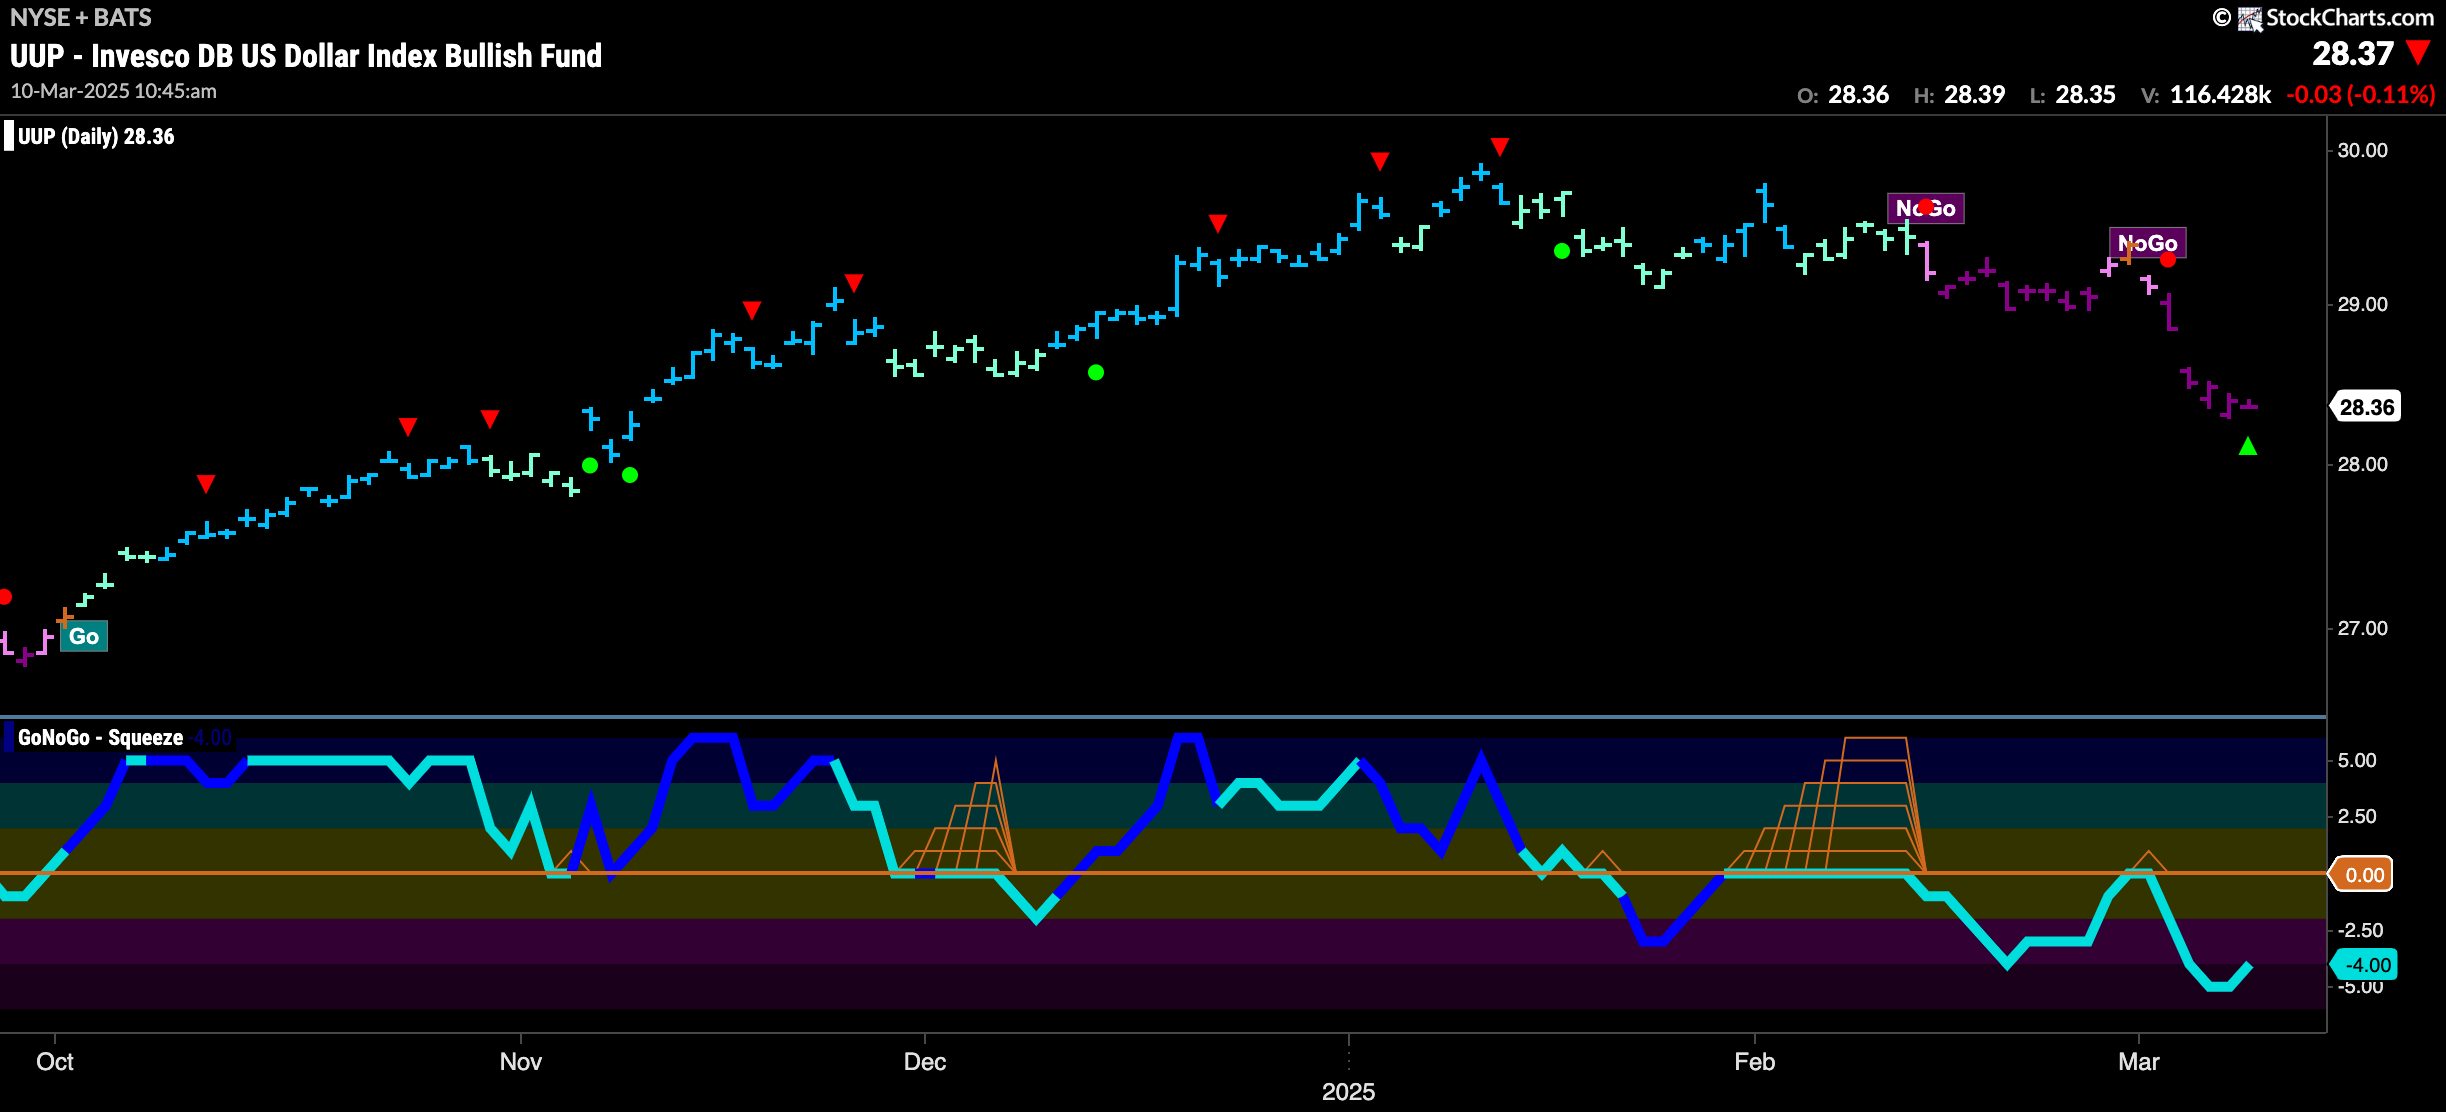Click the 27.00 price axis label

(2362, 628)
